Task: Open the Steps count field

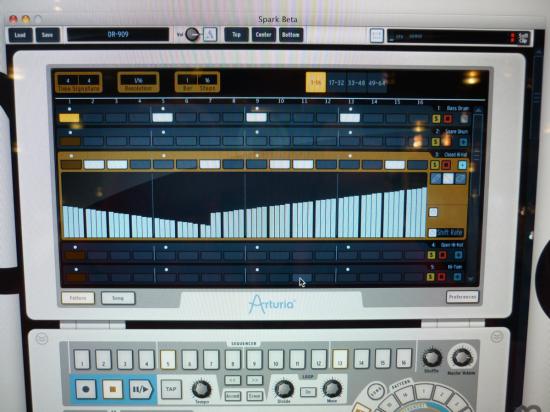Action: [207, 80]
